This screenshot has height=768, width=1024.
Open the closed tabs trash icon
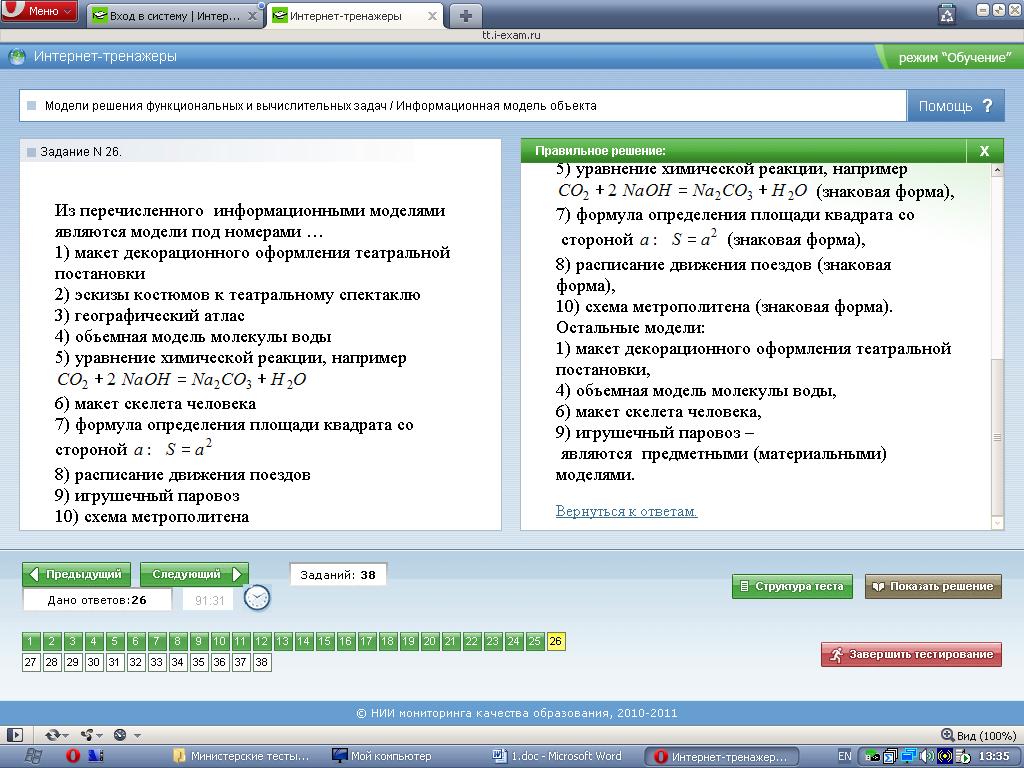[x=946, y=14]
